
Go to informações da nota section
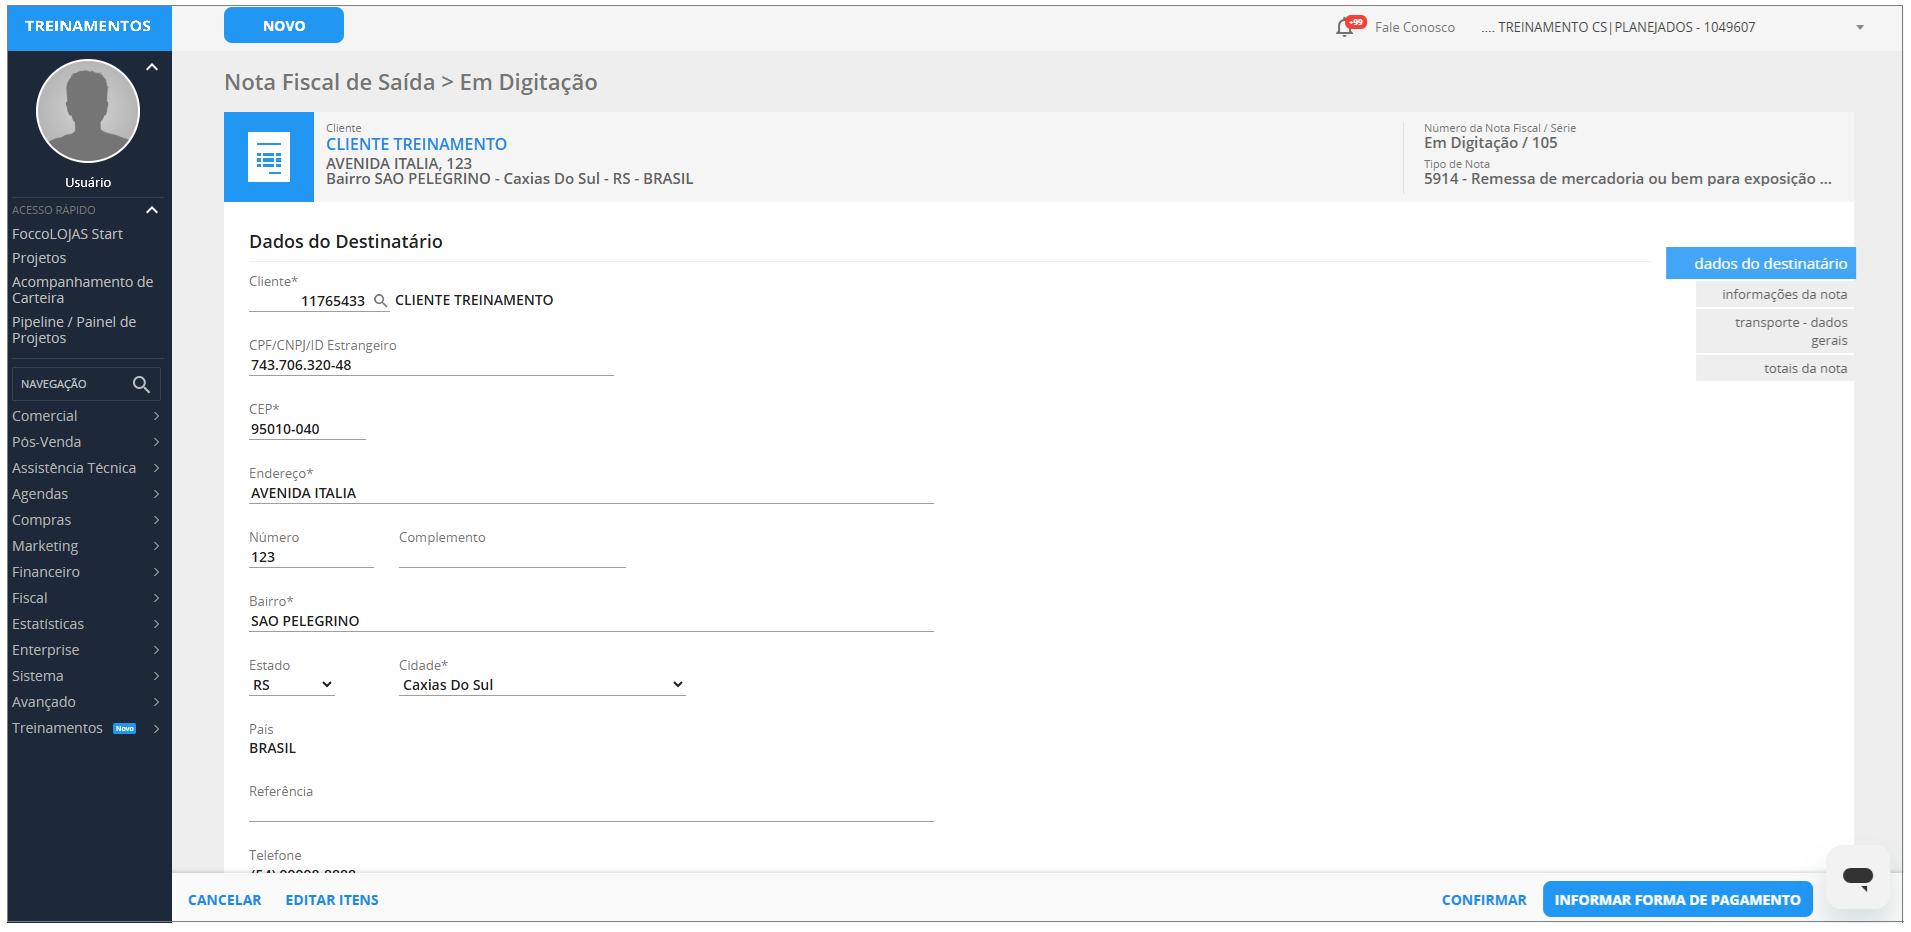(x=1775, y=294)
